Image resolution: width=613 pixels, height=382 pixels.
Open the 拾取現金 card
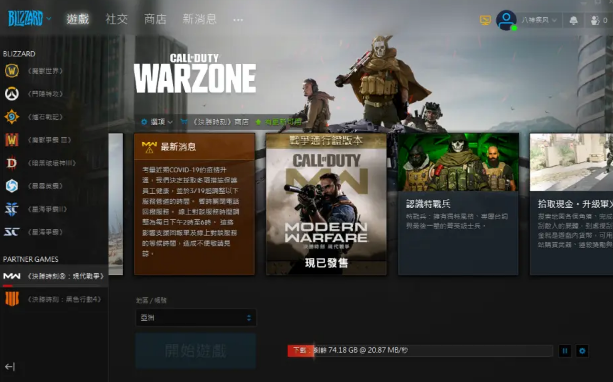tap(571, 204)
